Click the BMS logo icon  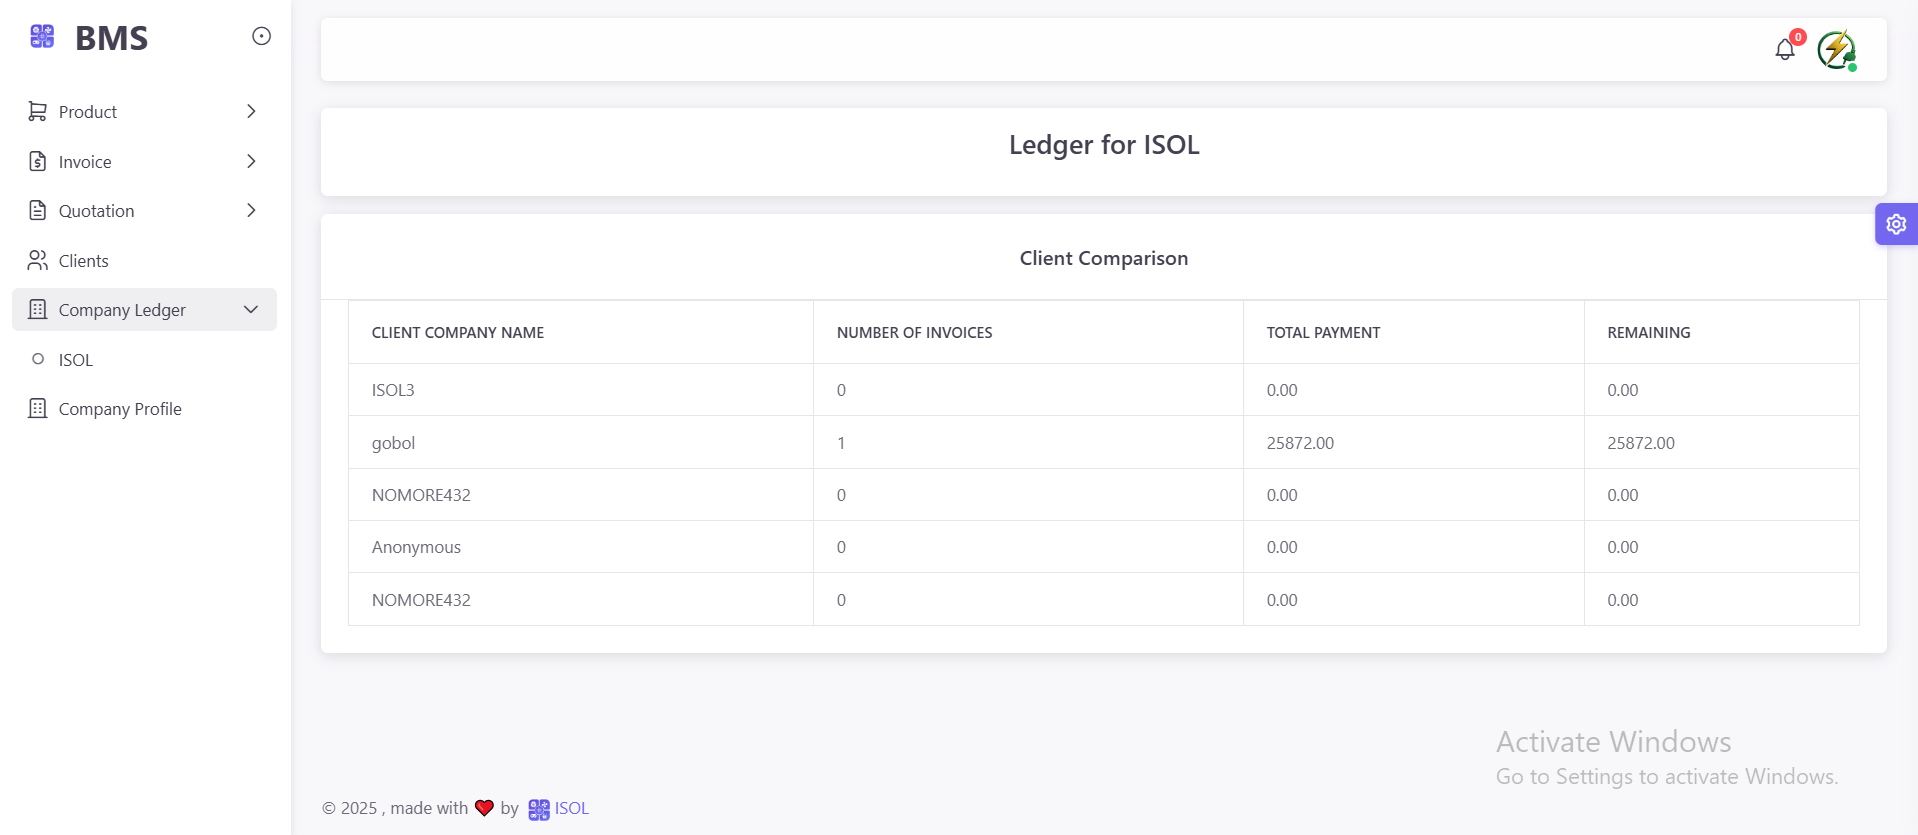pyautogui.click(x=42, y=37)
